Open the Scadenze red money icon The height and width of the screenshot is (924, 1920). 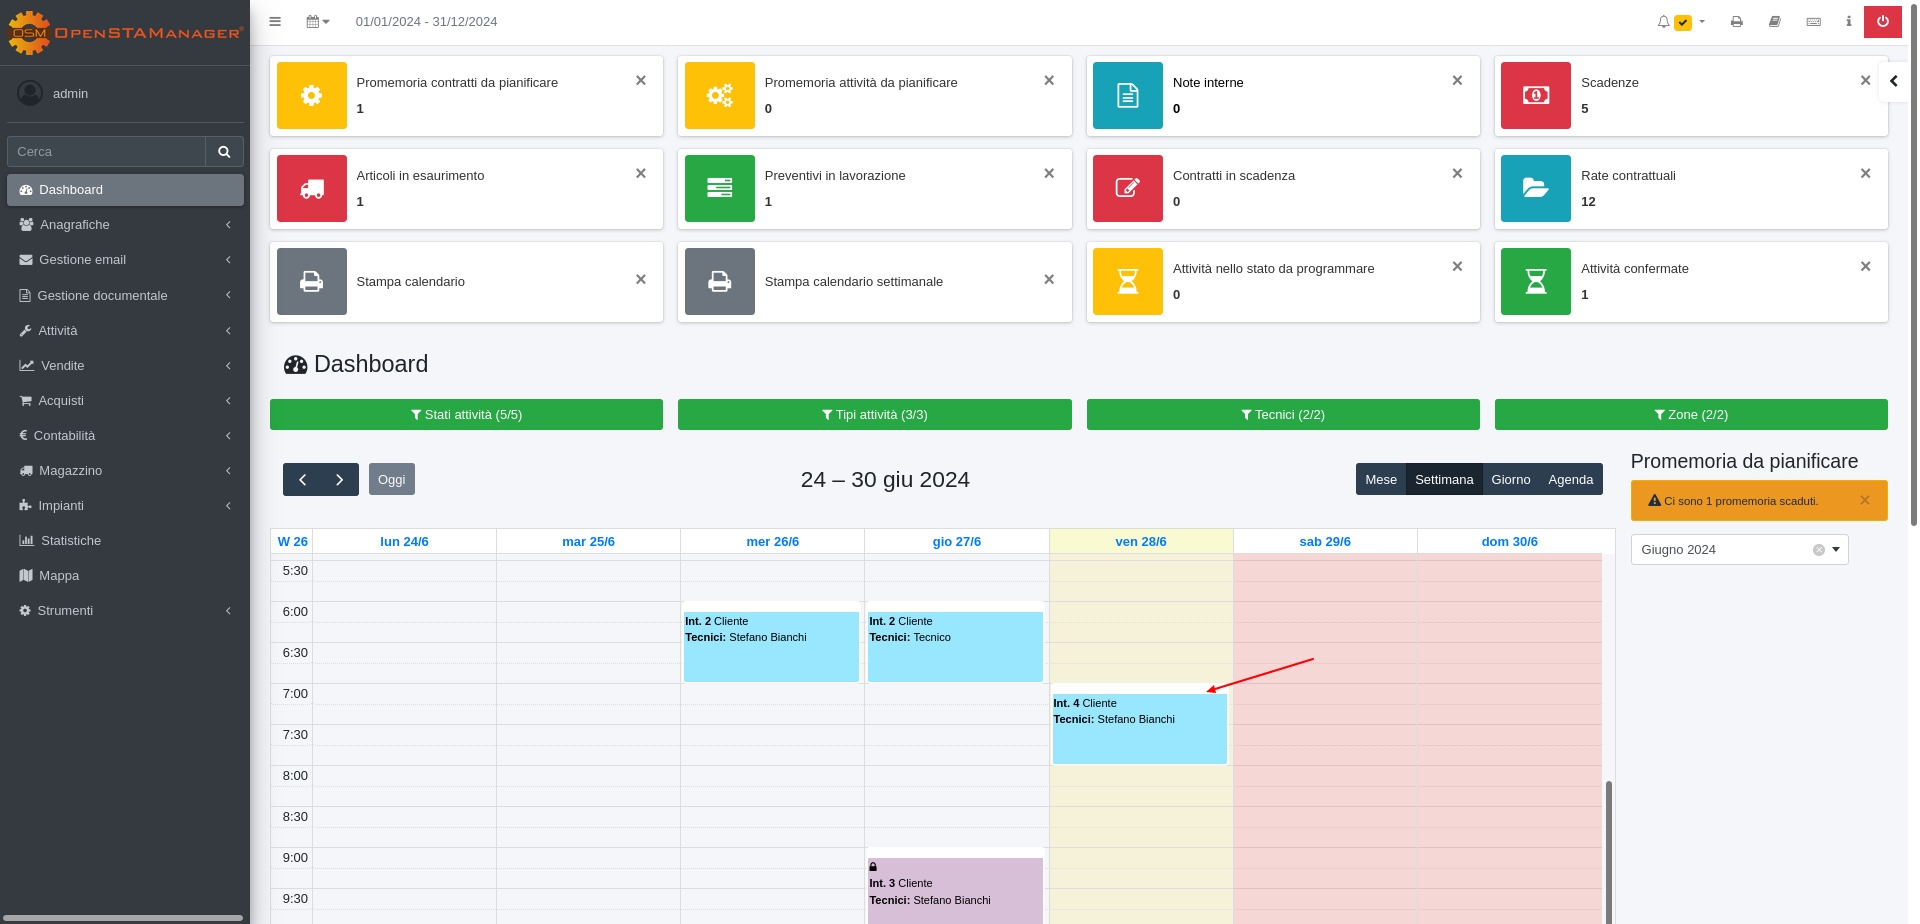coord(1535,95)
